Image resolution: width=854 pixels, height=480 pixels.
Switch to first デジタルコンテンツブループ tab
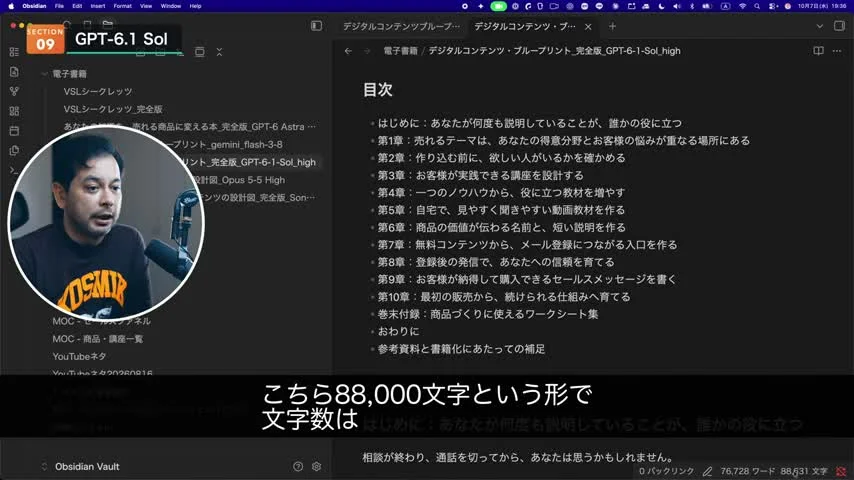(x=401, y=26)
